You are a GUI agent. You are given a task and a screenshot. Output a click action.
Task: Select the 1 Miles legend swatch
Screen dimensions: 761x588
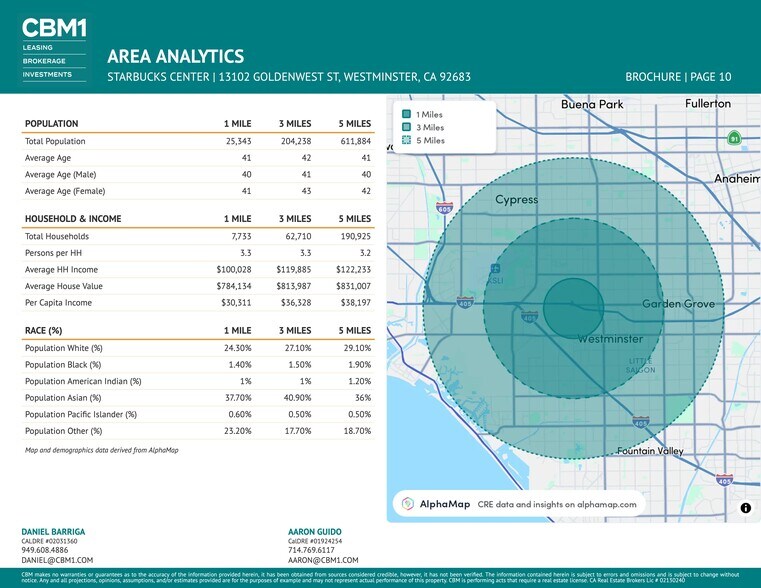pos(406,114)
